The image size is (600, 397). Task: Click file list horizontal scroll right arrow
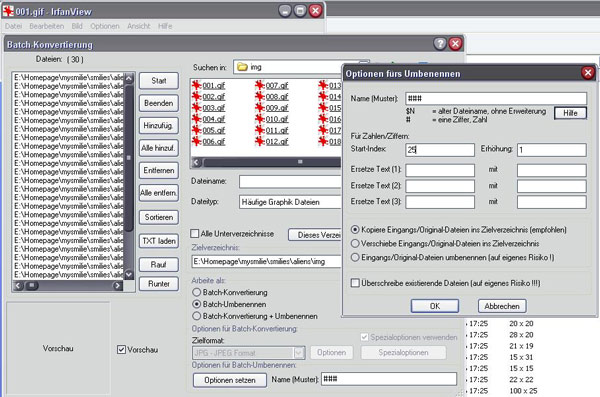(117, 285)
